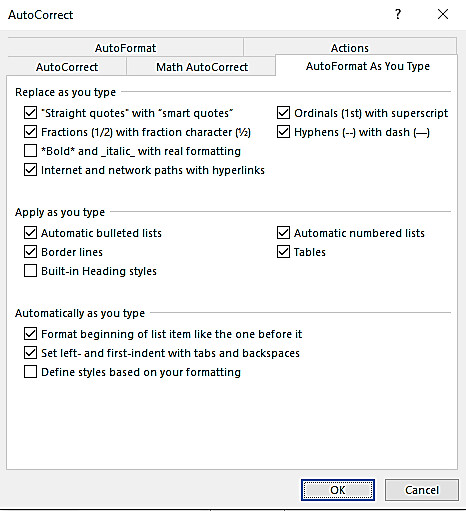Check Define styles based on your formatting
466x511 pixels.
[30, 372]
